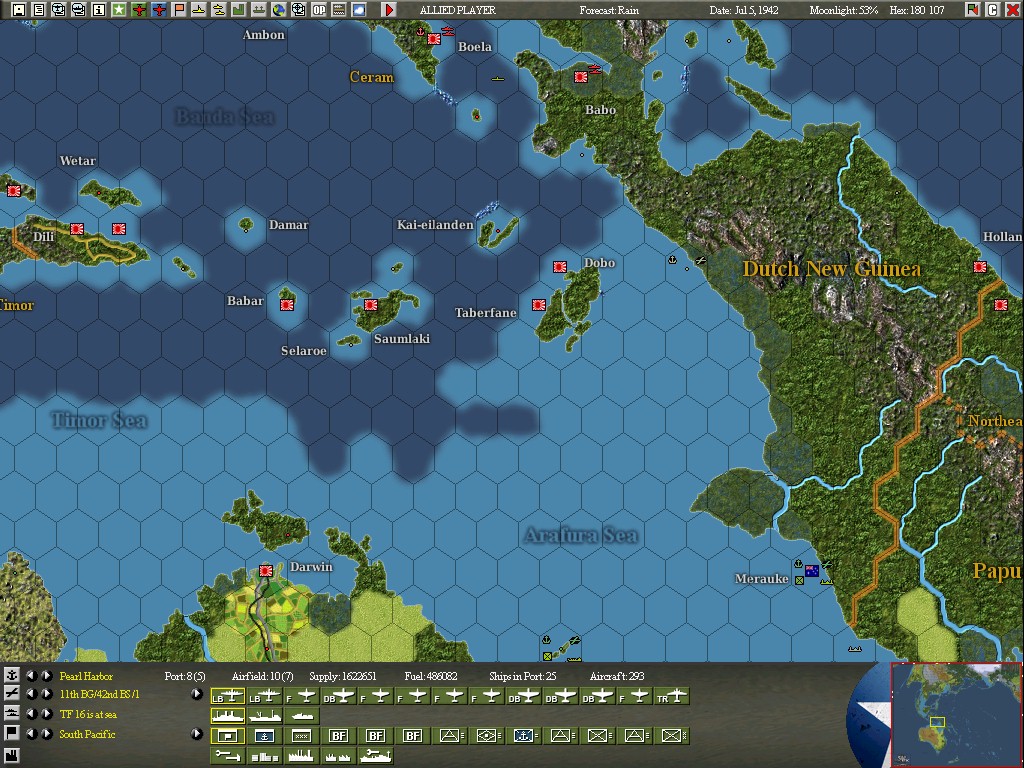Select the Japanese base marker near Taberfane

click(539, 305)
